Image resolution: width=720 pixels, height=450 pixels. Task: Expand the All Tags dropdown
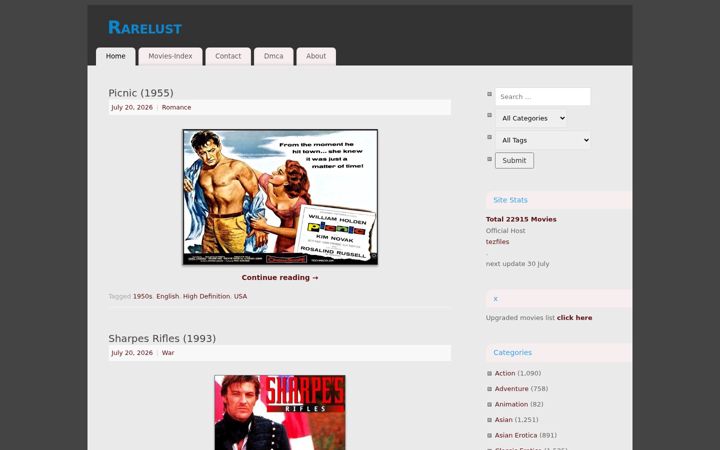pos(543,140)
